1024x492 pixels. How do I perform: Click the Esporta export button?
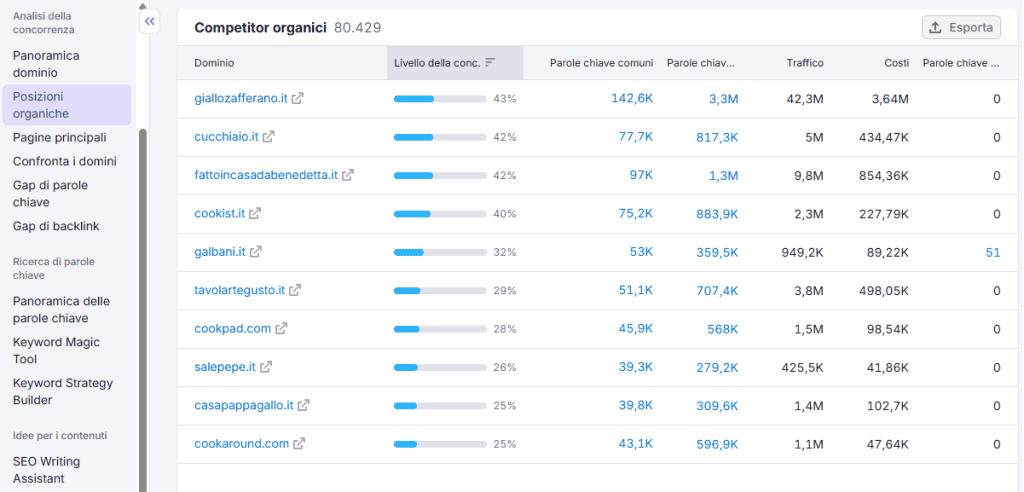pyautogui.click(x=961, y=27)
